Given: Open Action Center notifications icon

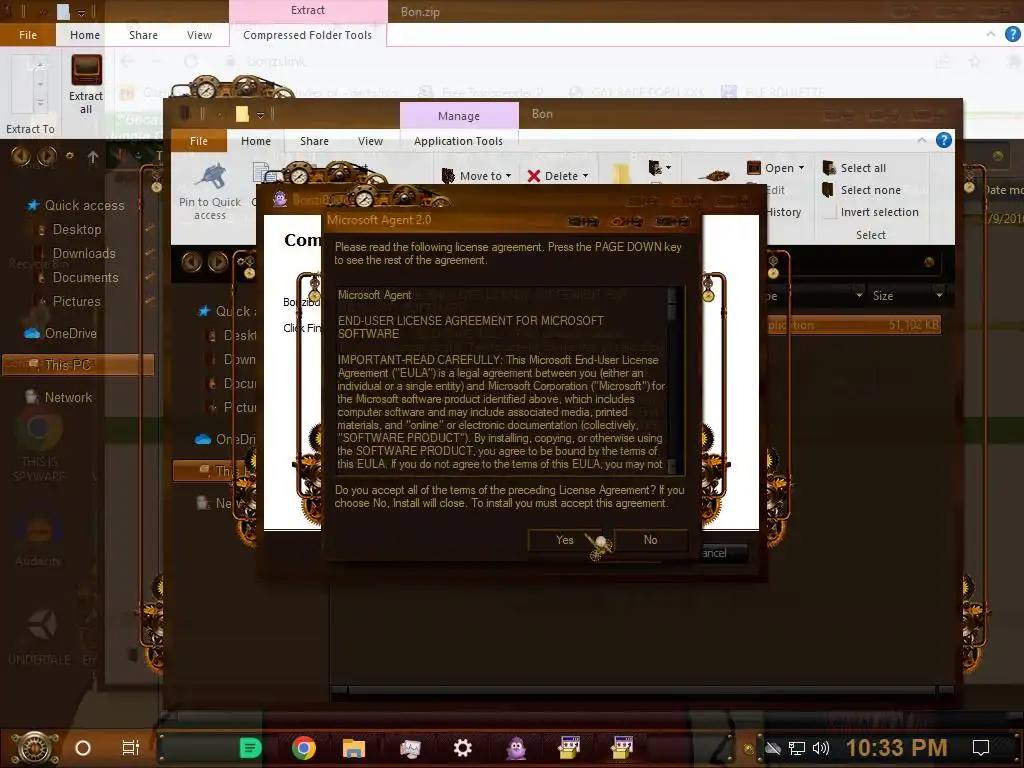Looking at the screenshot, I should point(981,747).
